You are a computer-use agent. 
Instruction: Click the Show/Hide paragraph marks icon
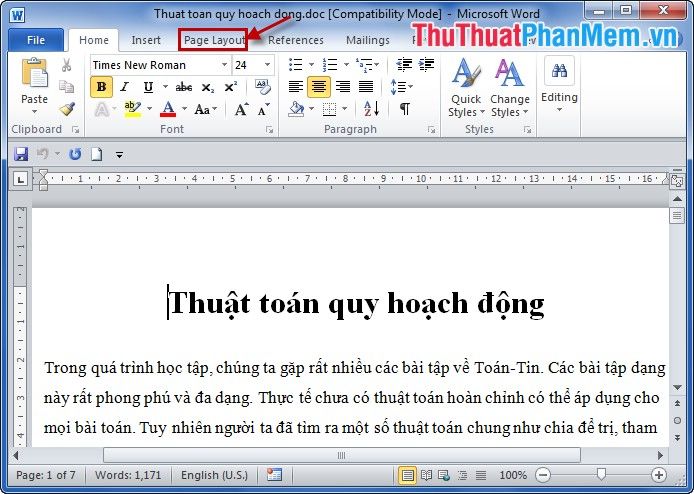pos(404,110)
